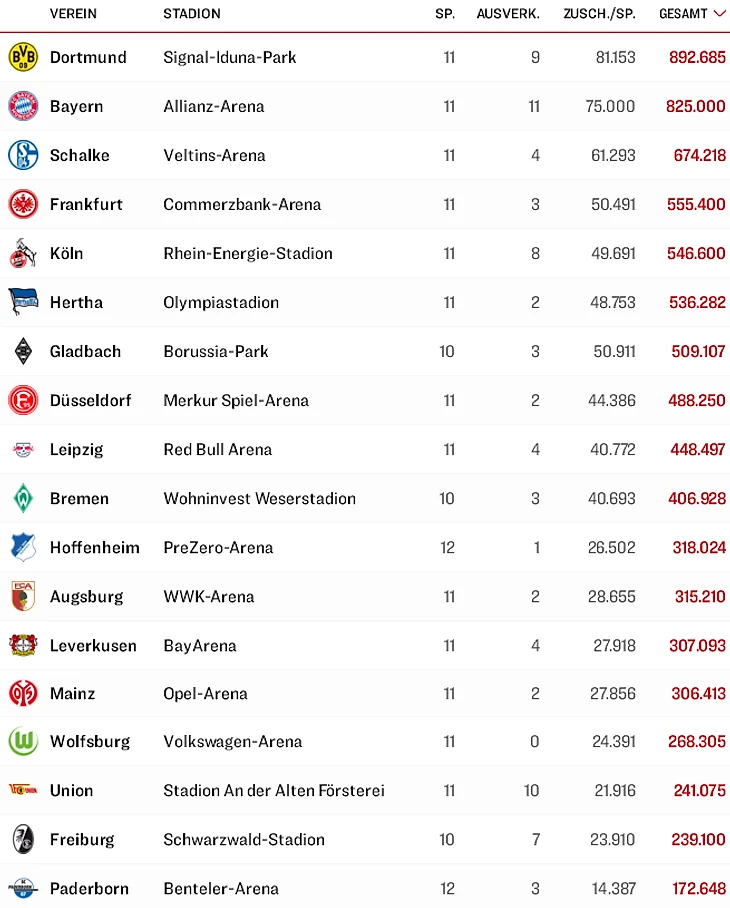Click the Union Berlin club logo
The width and height of the screenshot is (730, 908).
click(x=22, y=790)
